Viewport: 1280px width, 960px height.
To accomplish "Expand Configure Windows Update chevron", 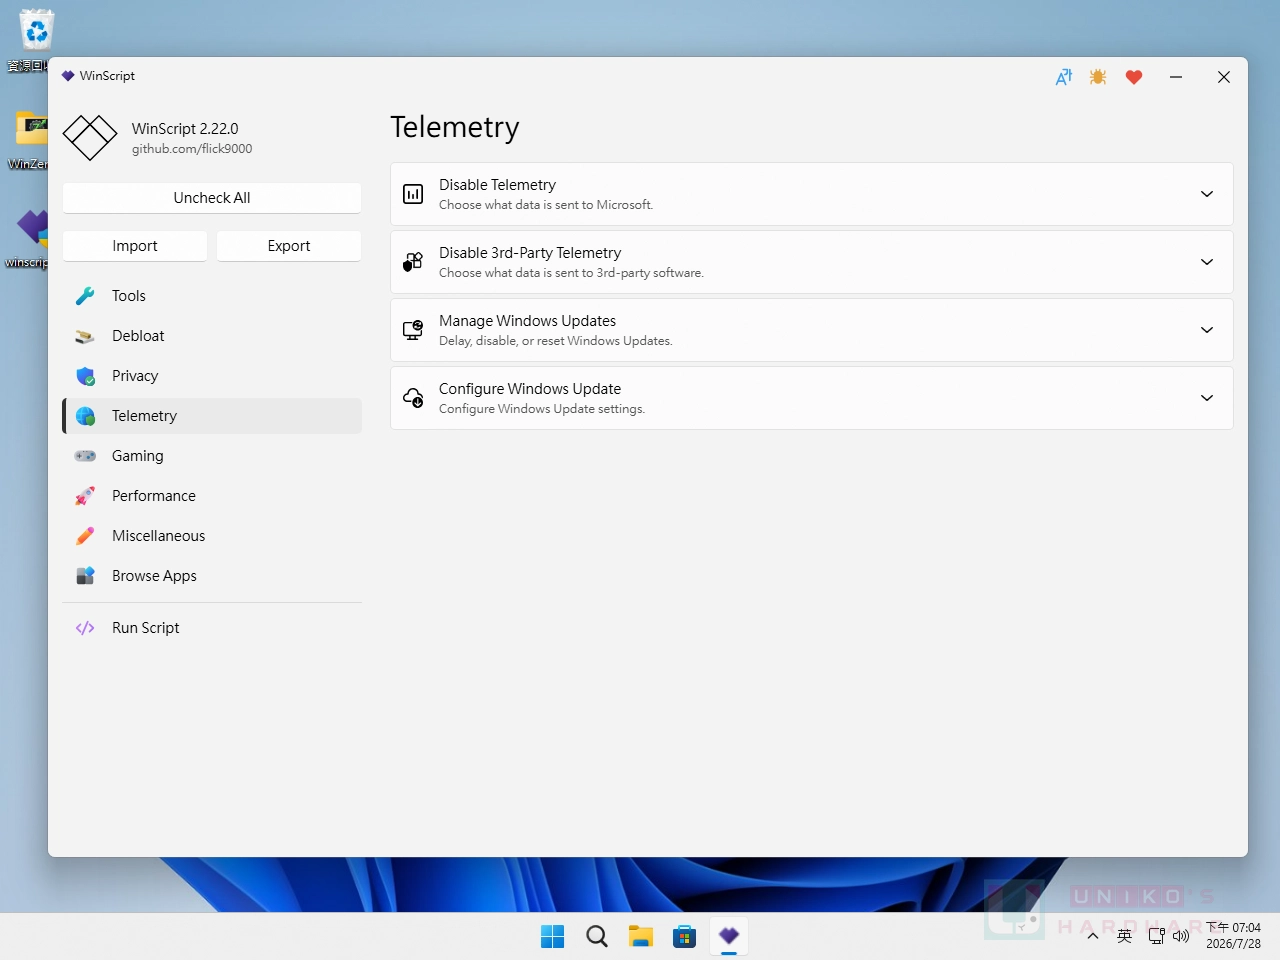I will [x=1207, y=398].
